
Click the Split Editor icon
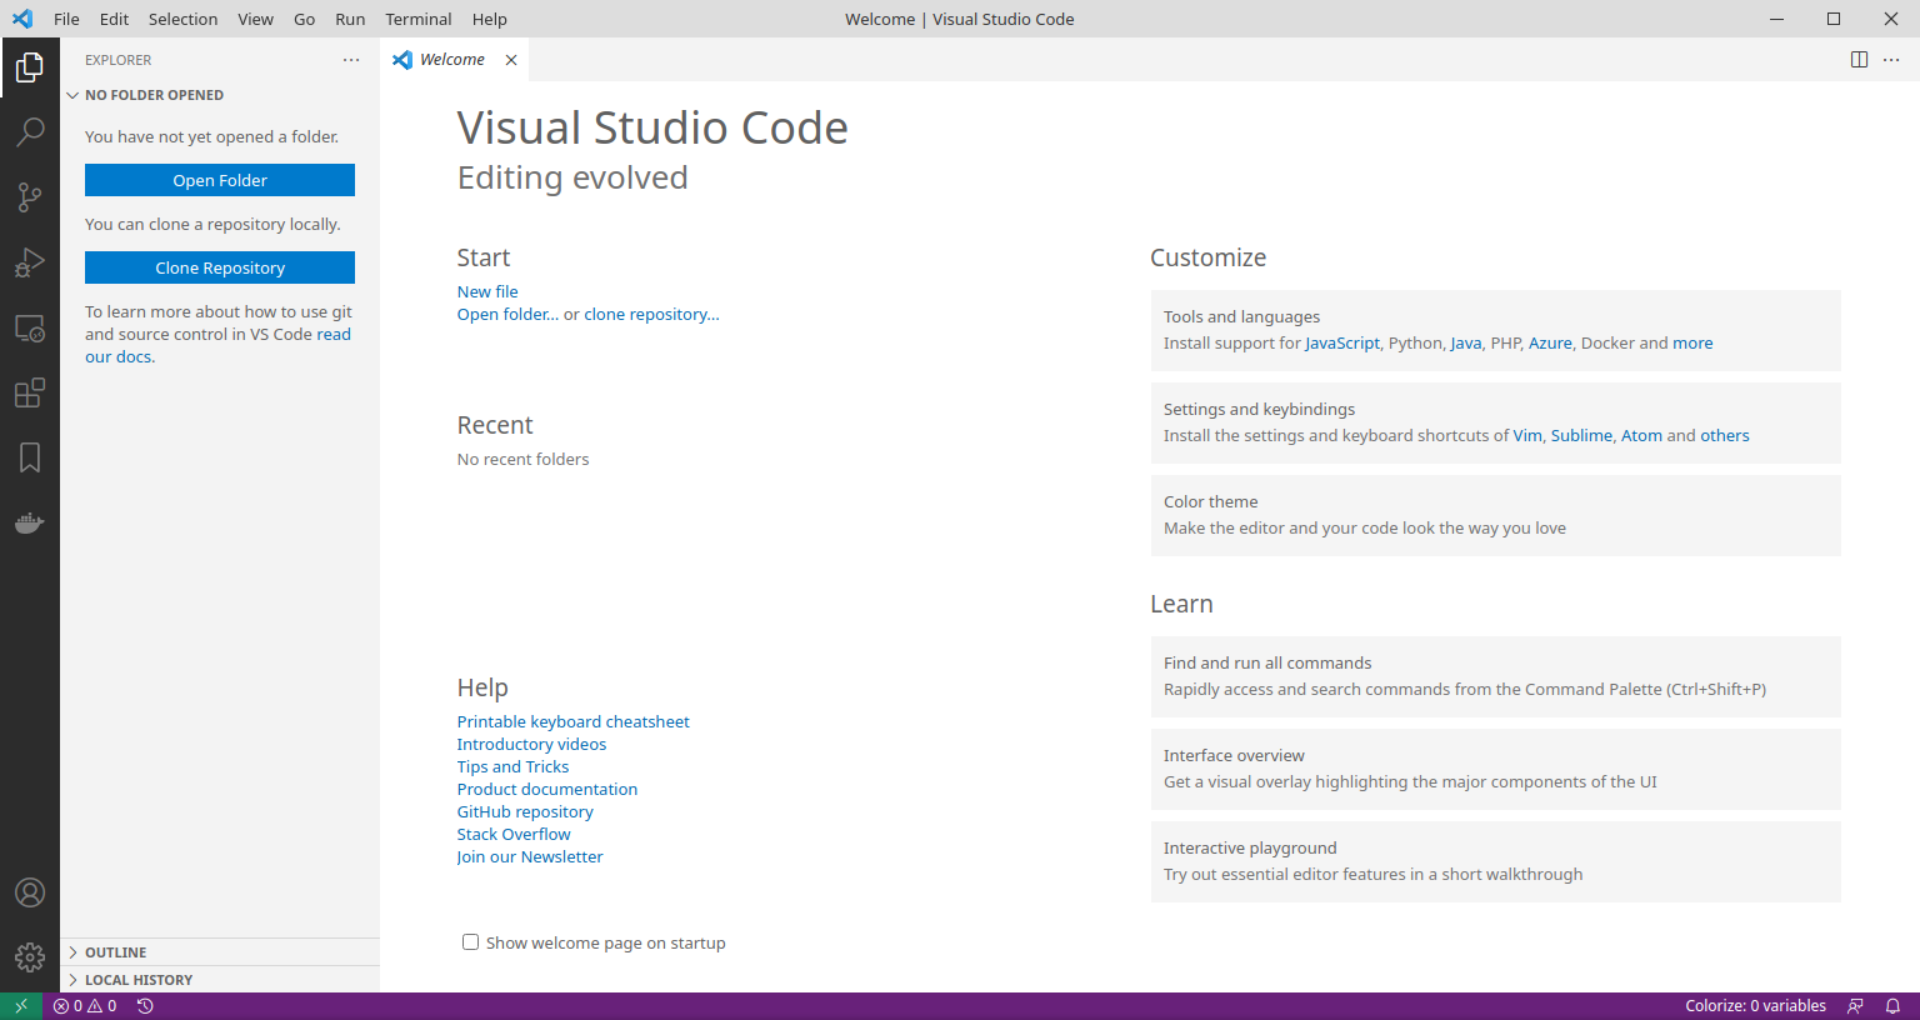(x=1859, y=60)
